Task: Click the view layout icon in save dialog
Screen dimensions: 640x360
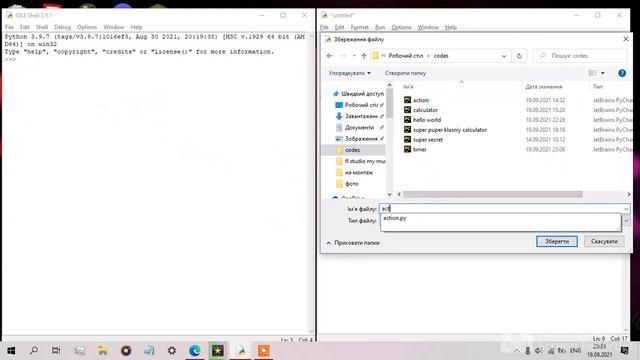Action: pos(592,73)
